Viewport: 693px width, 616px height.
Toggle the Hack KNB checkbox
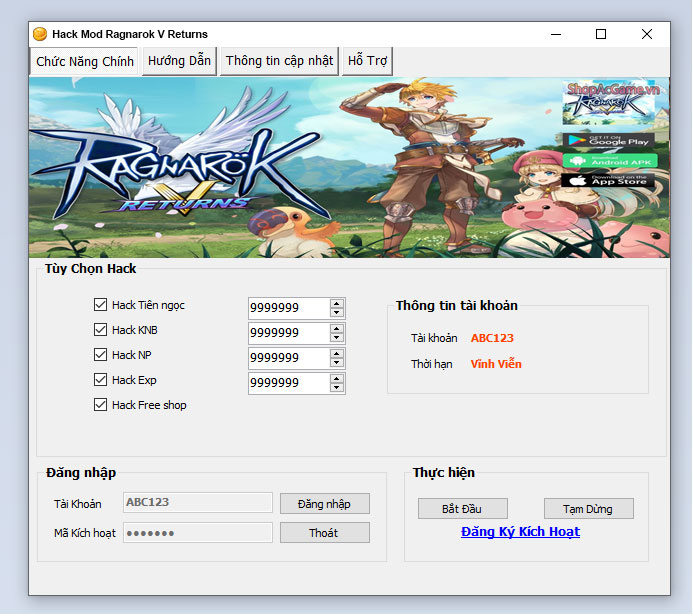[100, 330]
